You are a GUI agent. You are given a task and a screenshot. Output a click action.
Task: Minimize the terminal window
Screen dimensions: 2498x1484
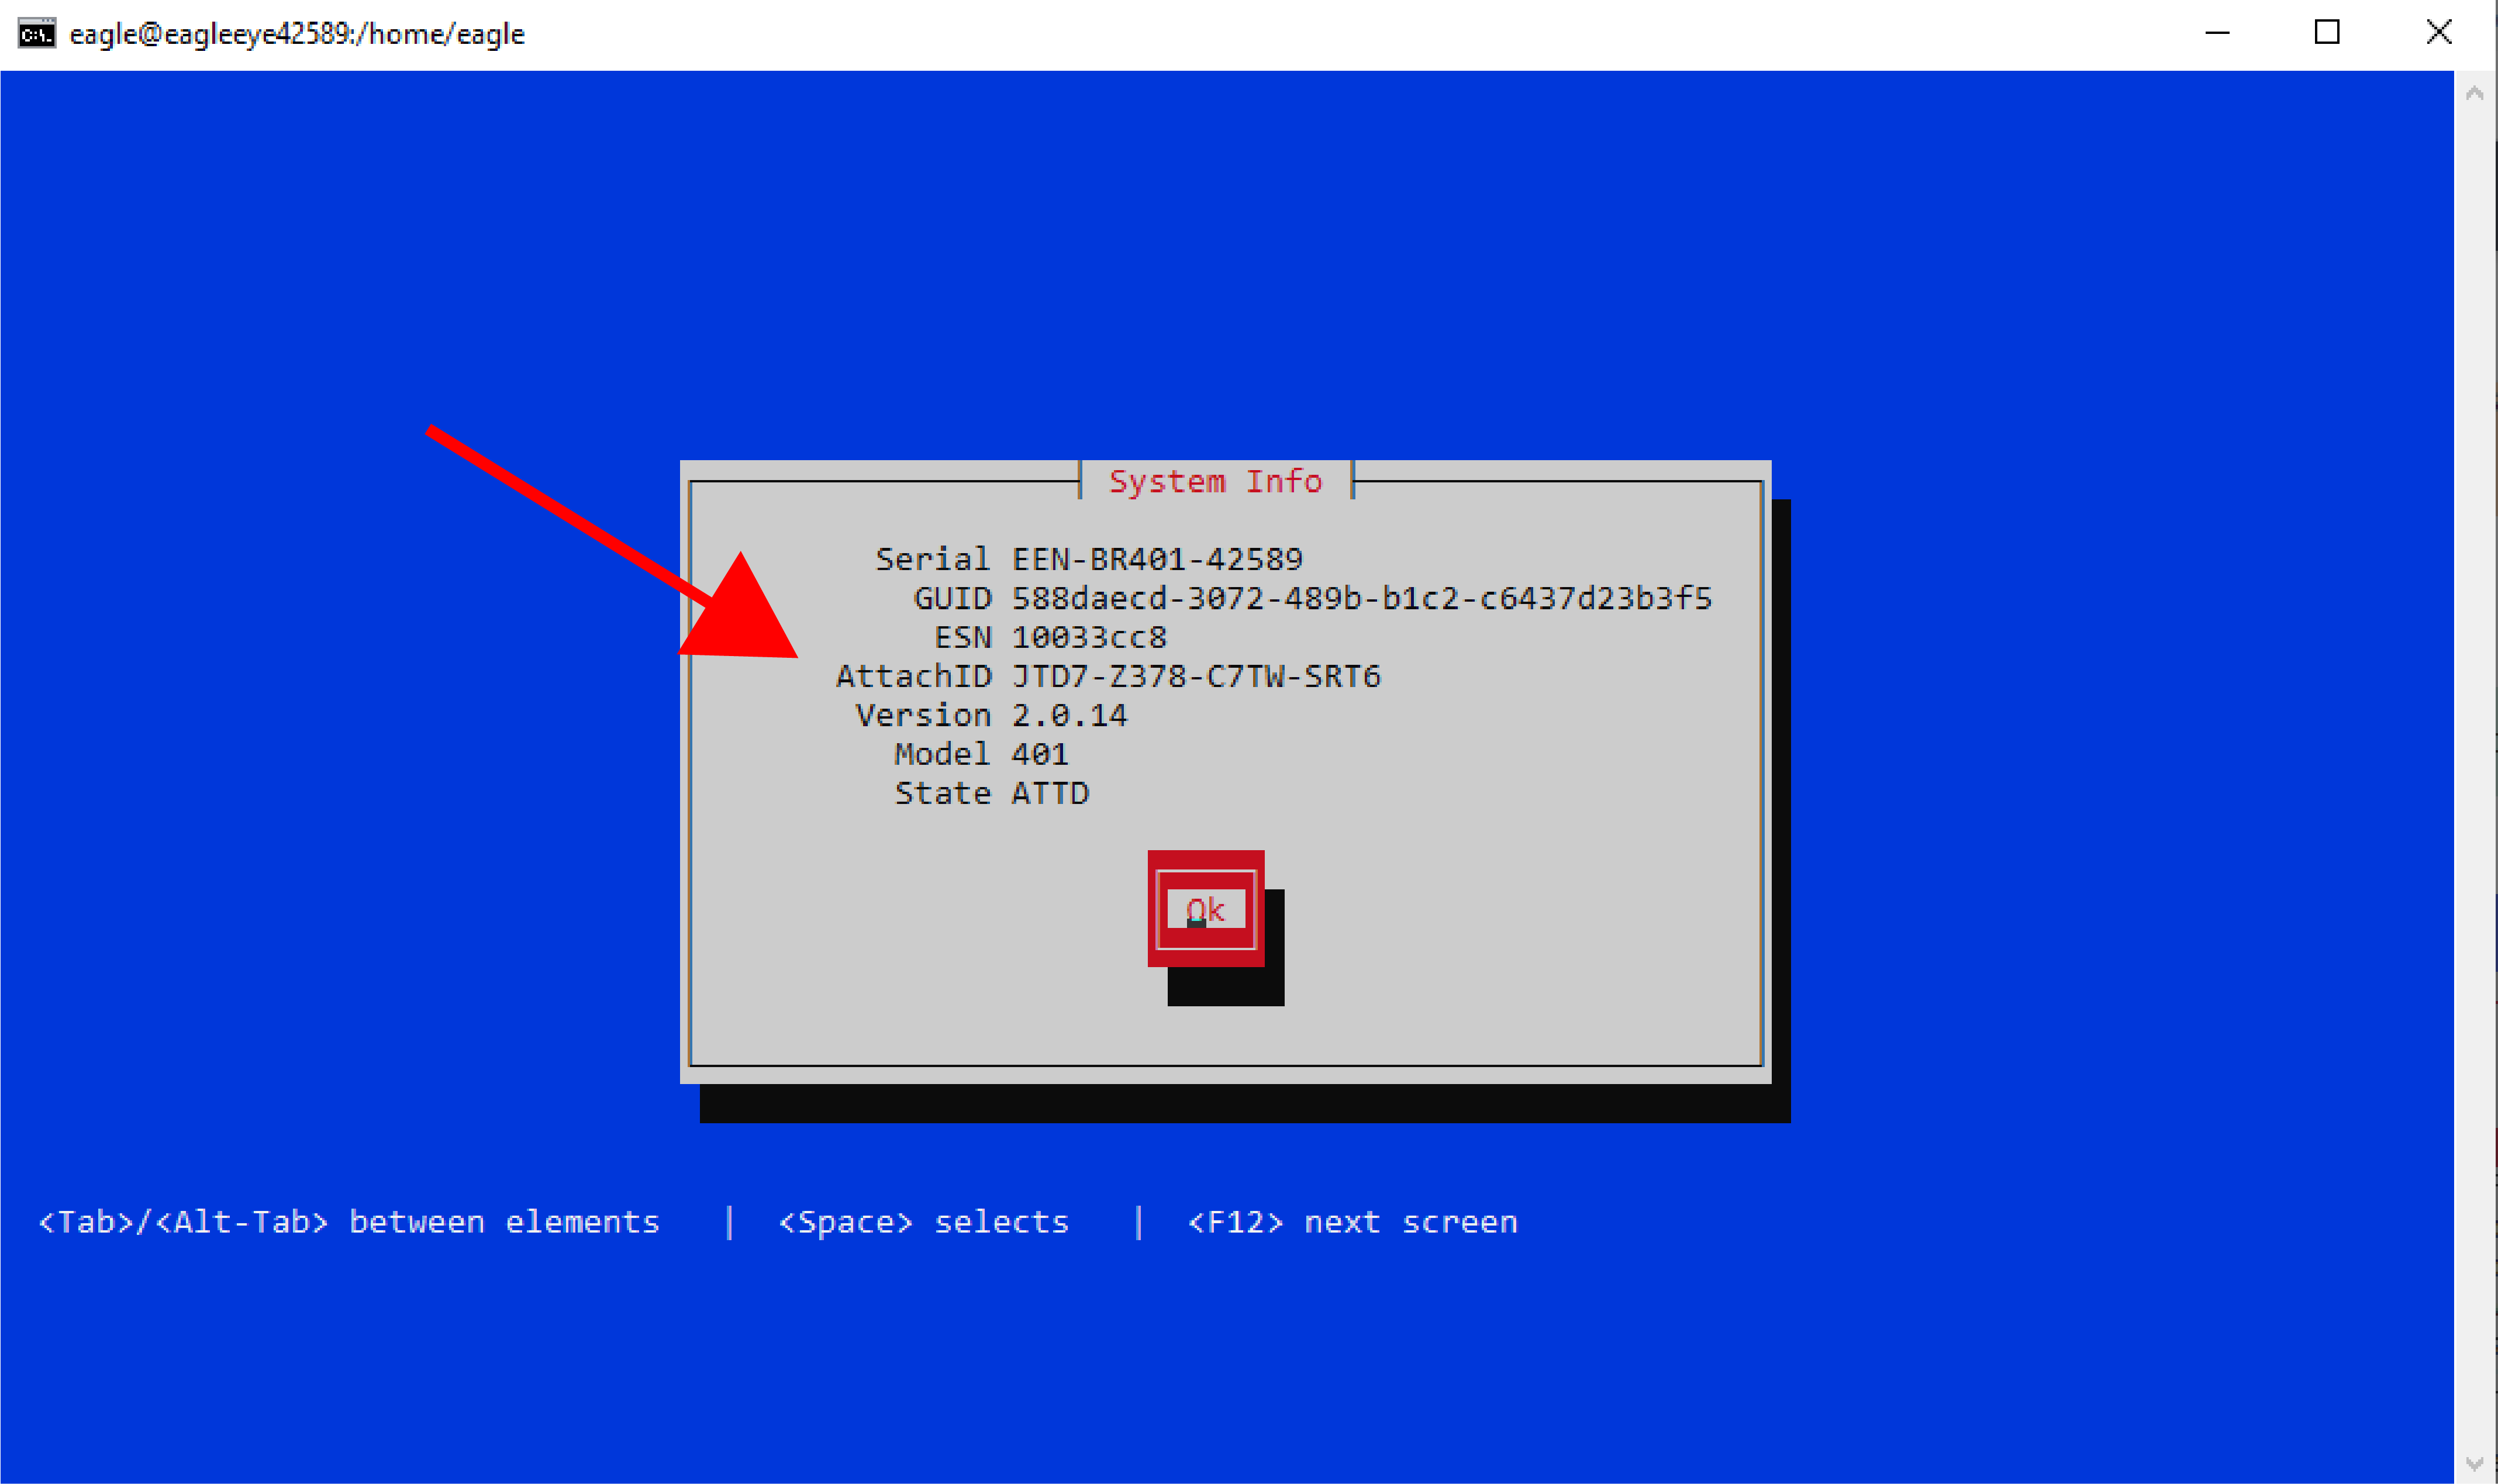tap(2217, 33)
